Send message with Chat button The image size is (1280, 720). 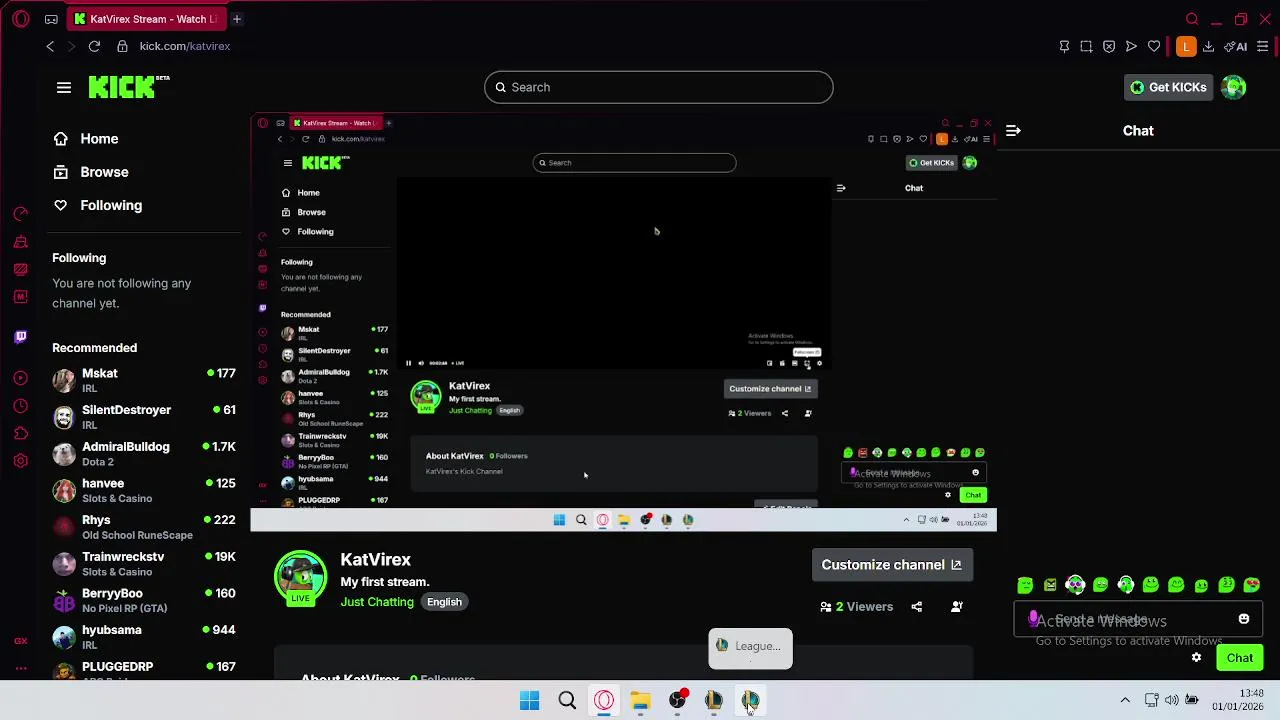[x=1240, y=658]
